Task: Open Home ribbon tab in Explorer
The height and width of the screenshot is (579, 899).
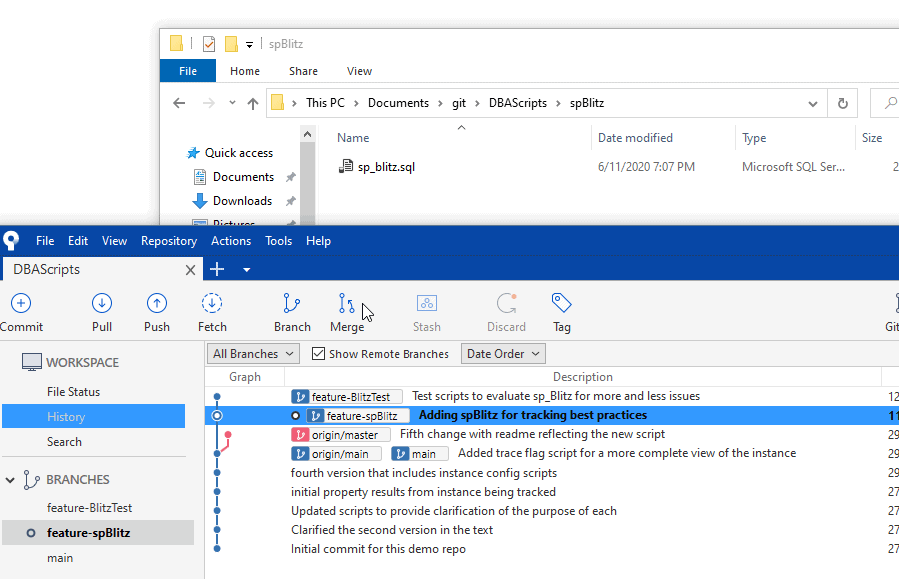Action: click(x=245, y=71)
